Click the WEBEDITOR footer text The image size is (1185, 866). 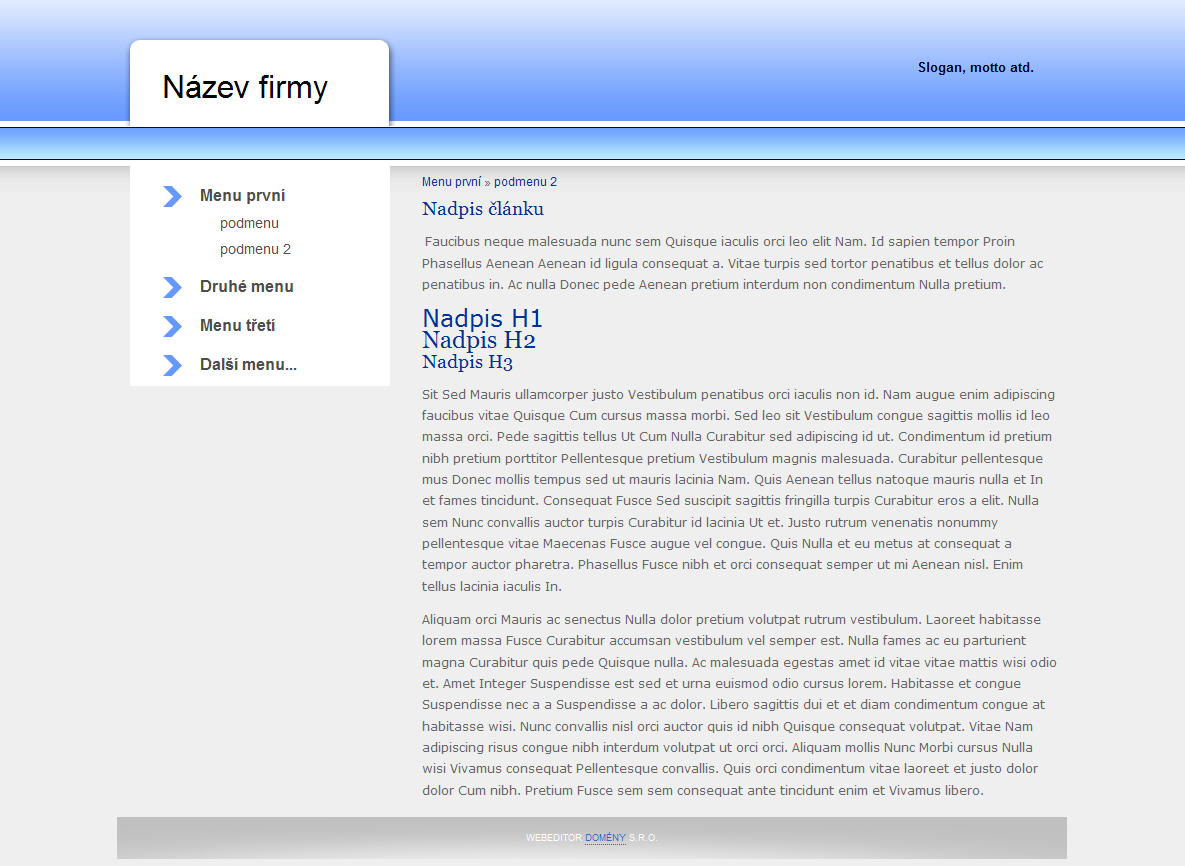coord(554,838)
